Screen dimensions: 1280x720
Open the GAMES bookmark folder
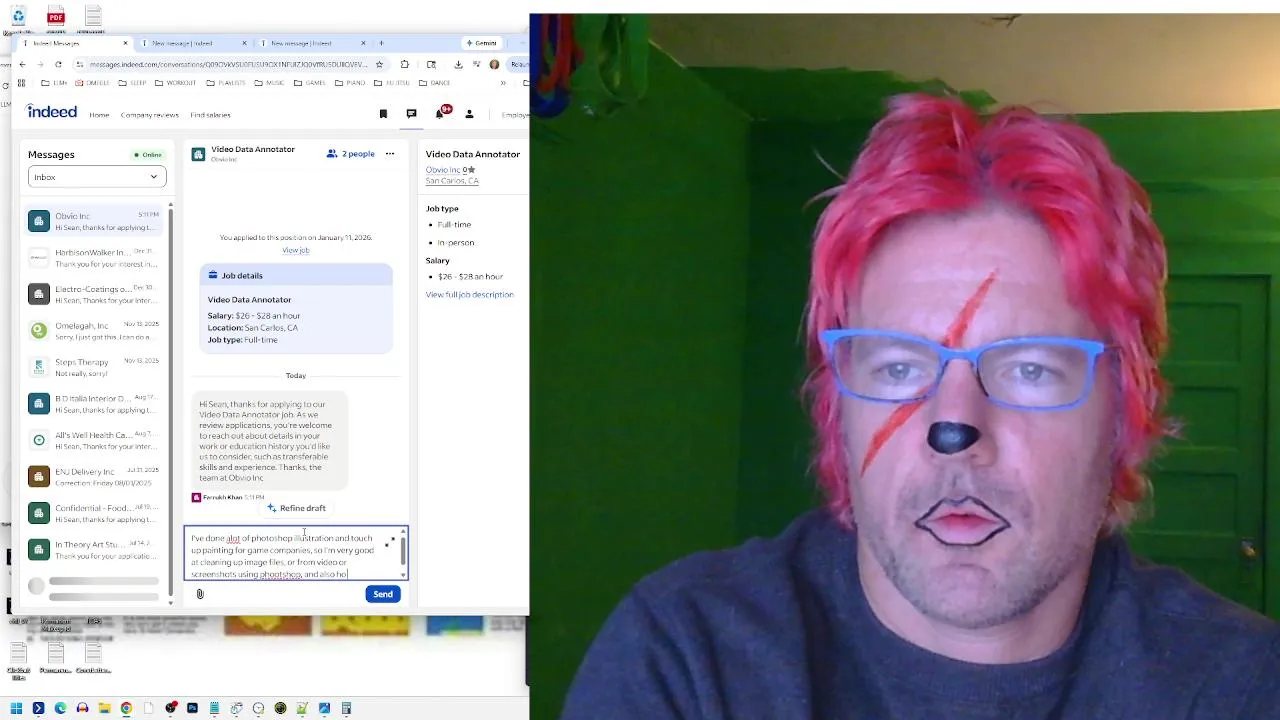click(x=310, y=83)
